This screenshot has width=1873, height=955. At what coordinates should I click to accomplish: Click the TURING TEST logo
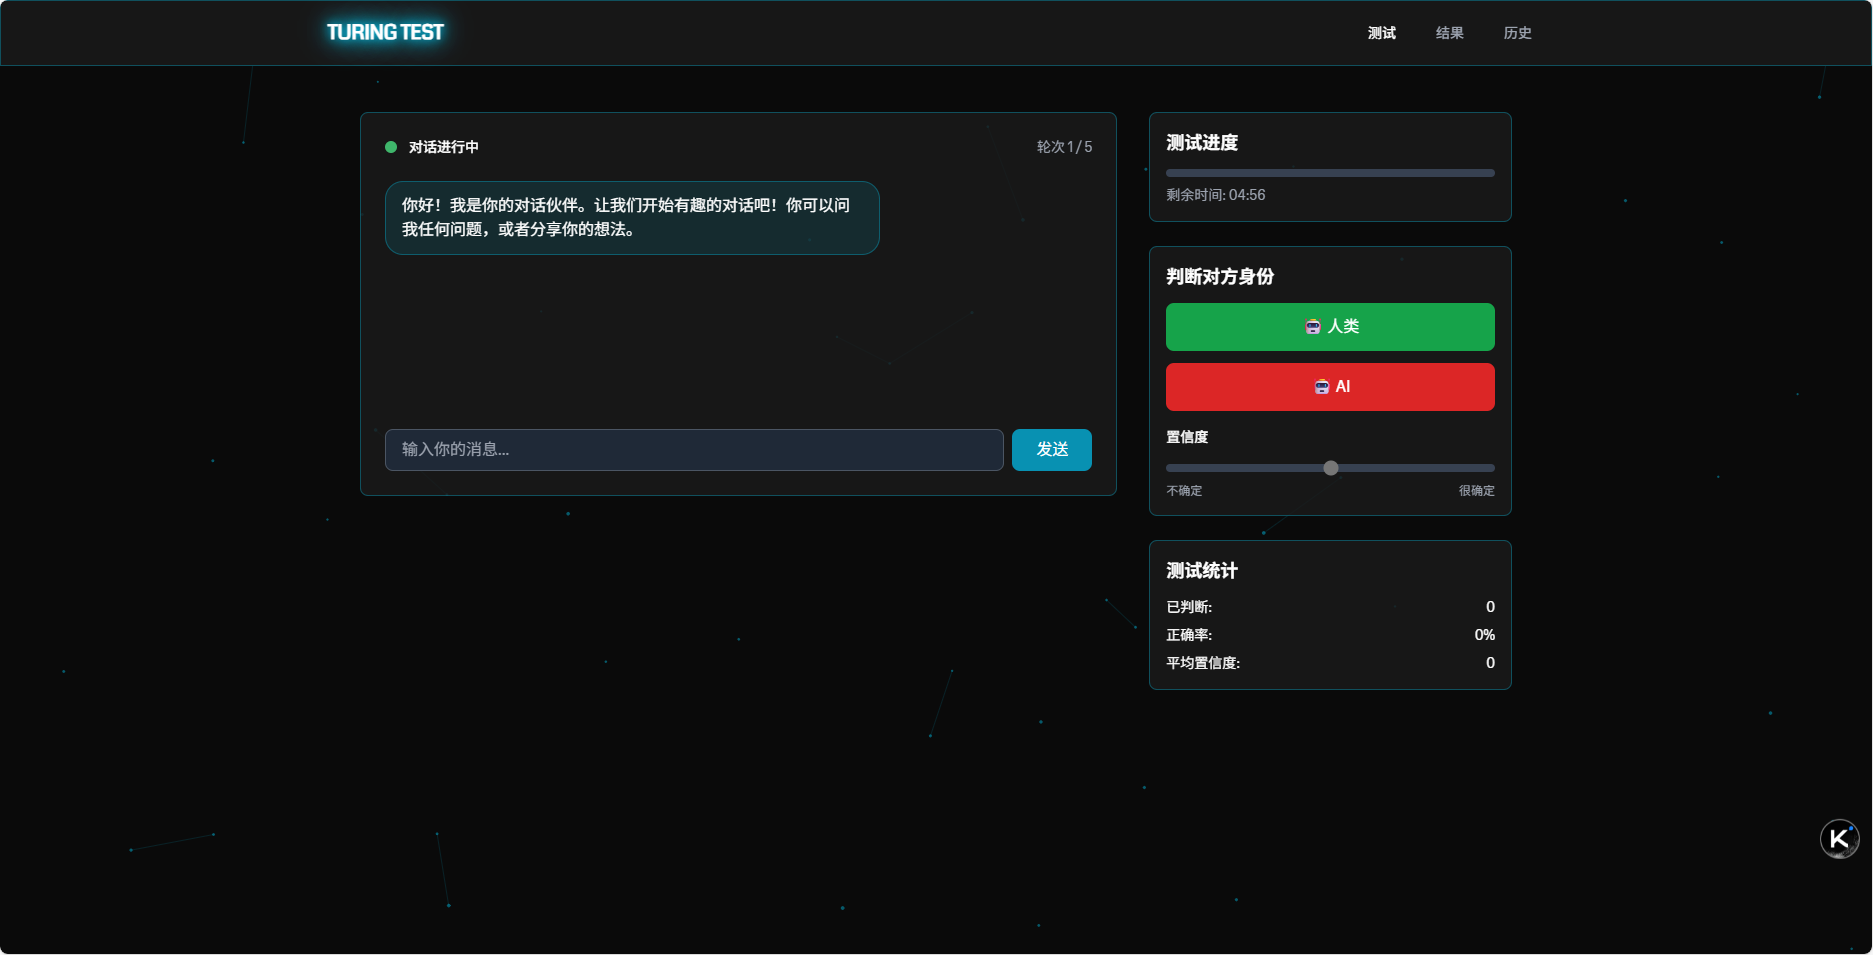coord(385,32)
